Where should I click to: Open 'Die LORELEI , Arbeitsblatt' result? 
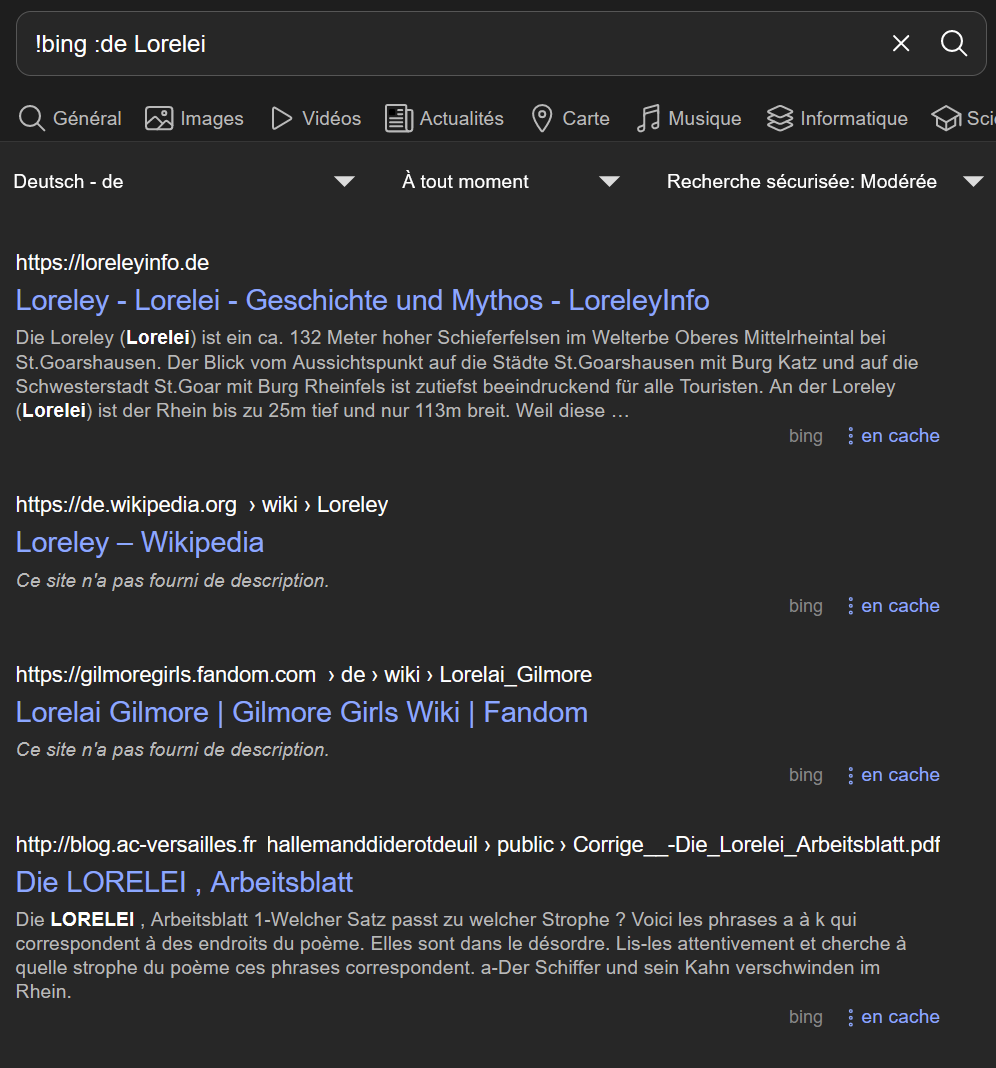184,882
